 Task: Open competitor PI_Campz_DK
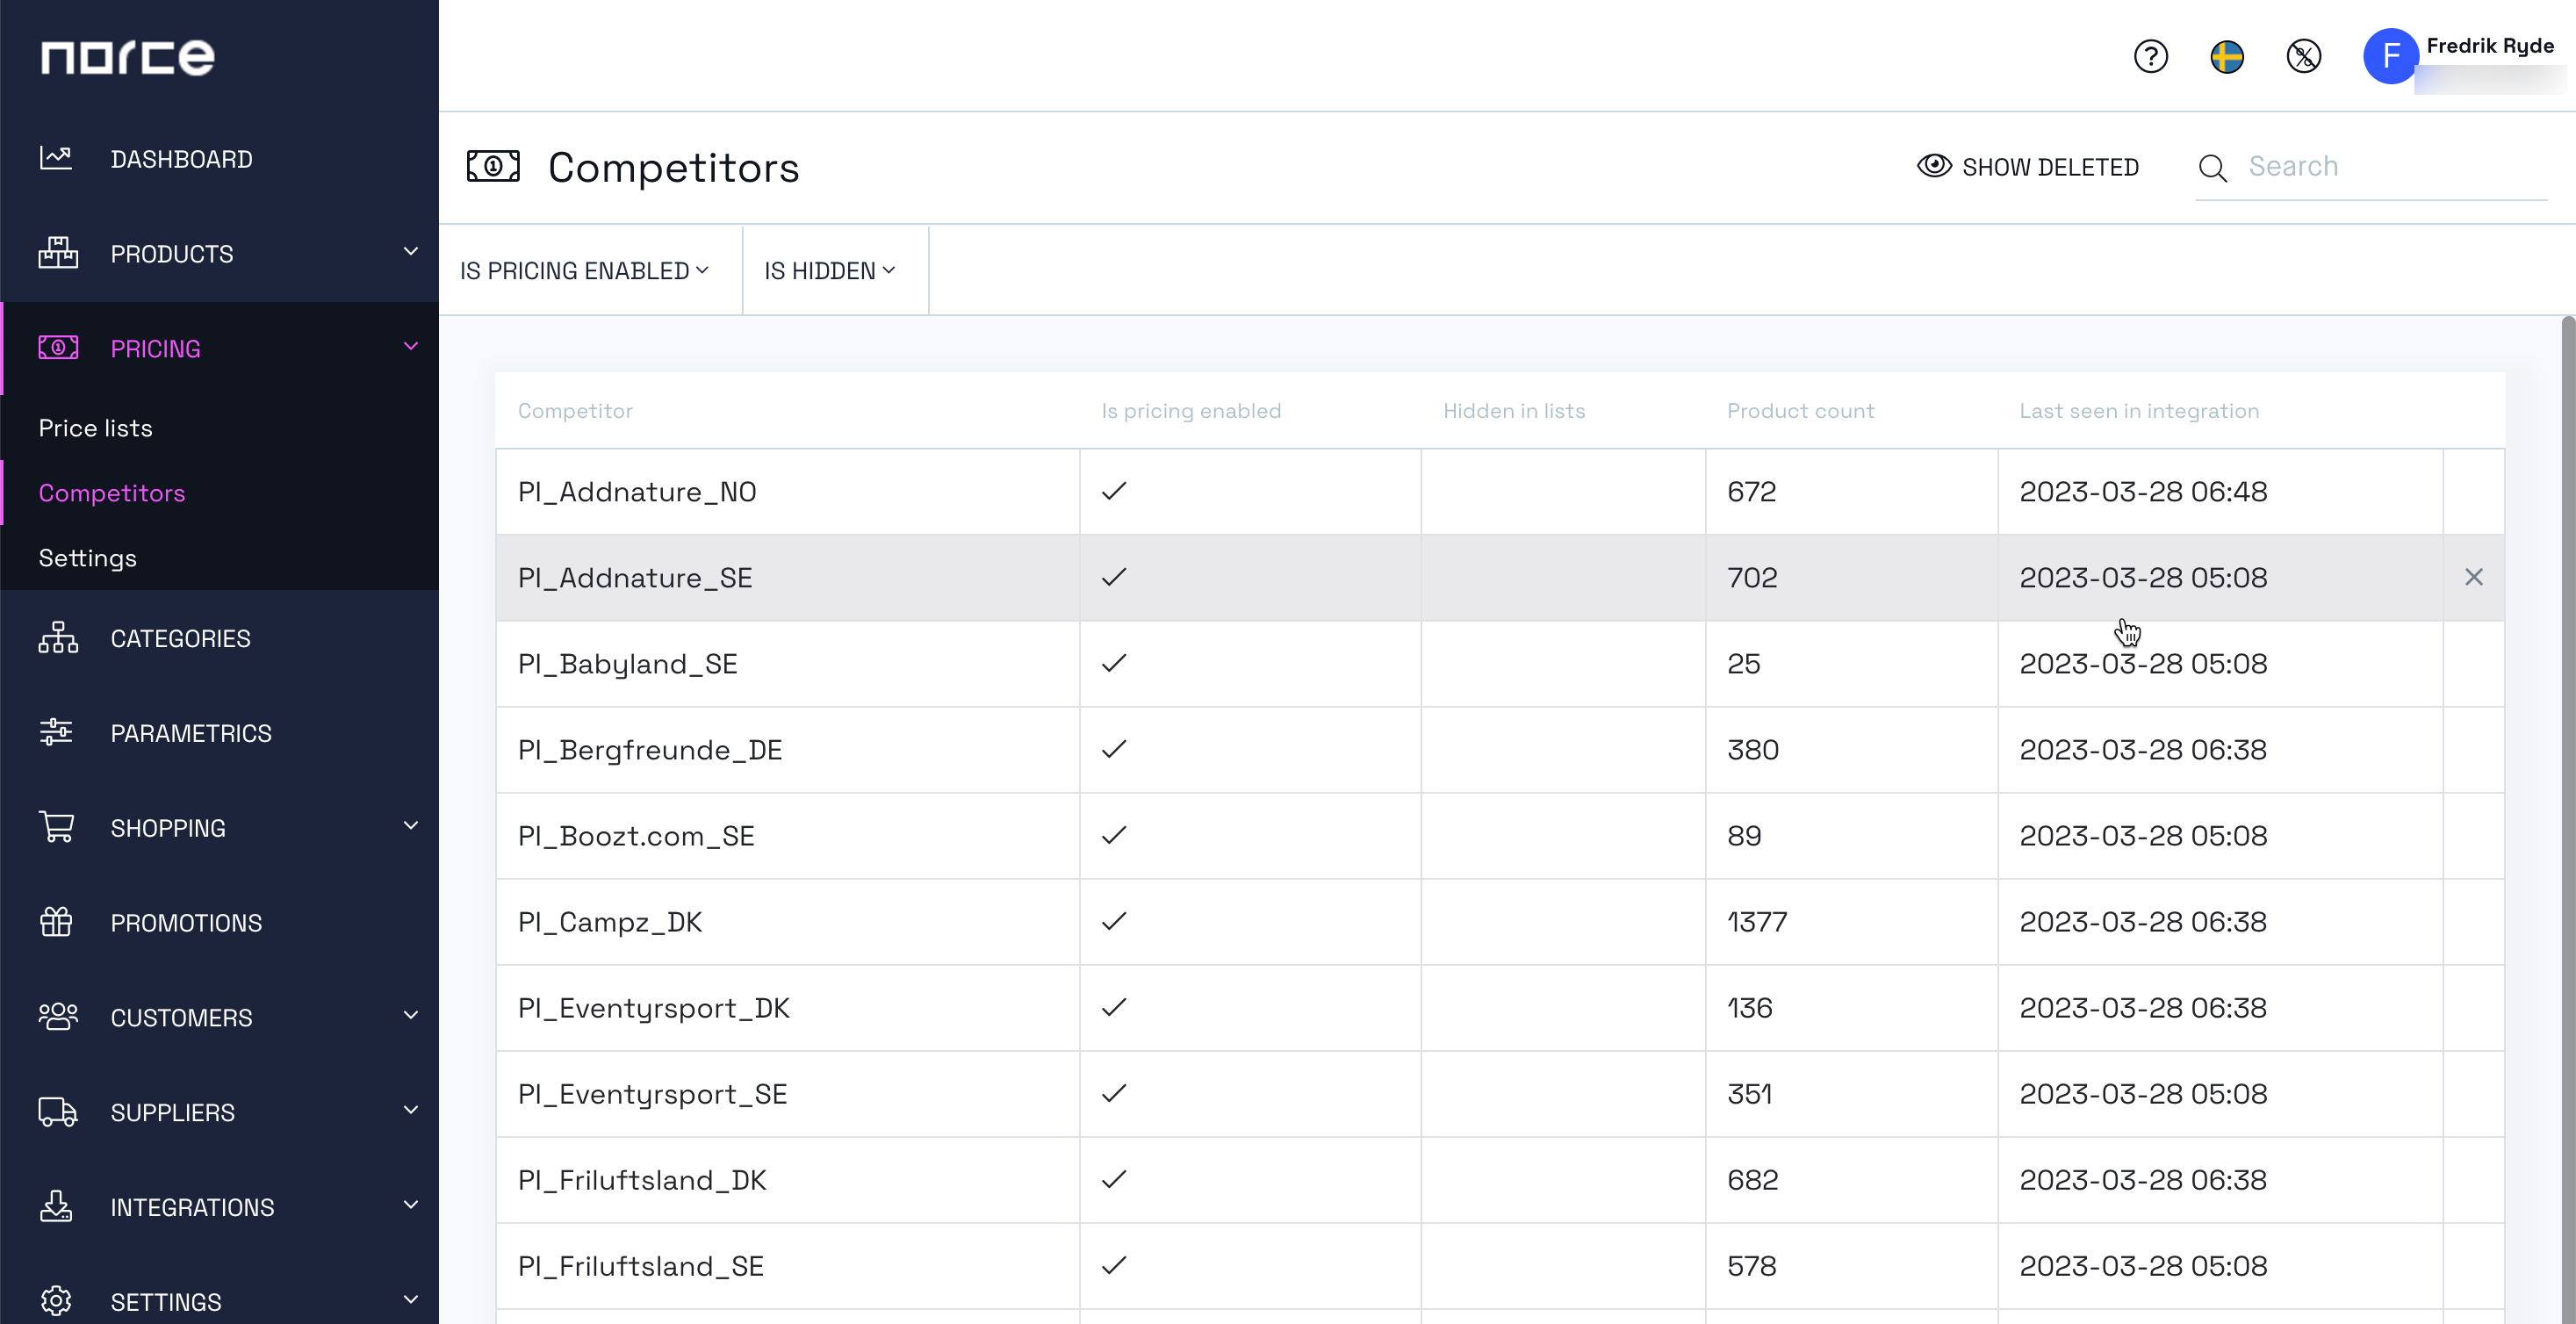[x=610, y=922]
